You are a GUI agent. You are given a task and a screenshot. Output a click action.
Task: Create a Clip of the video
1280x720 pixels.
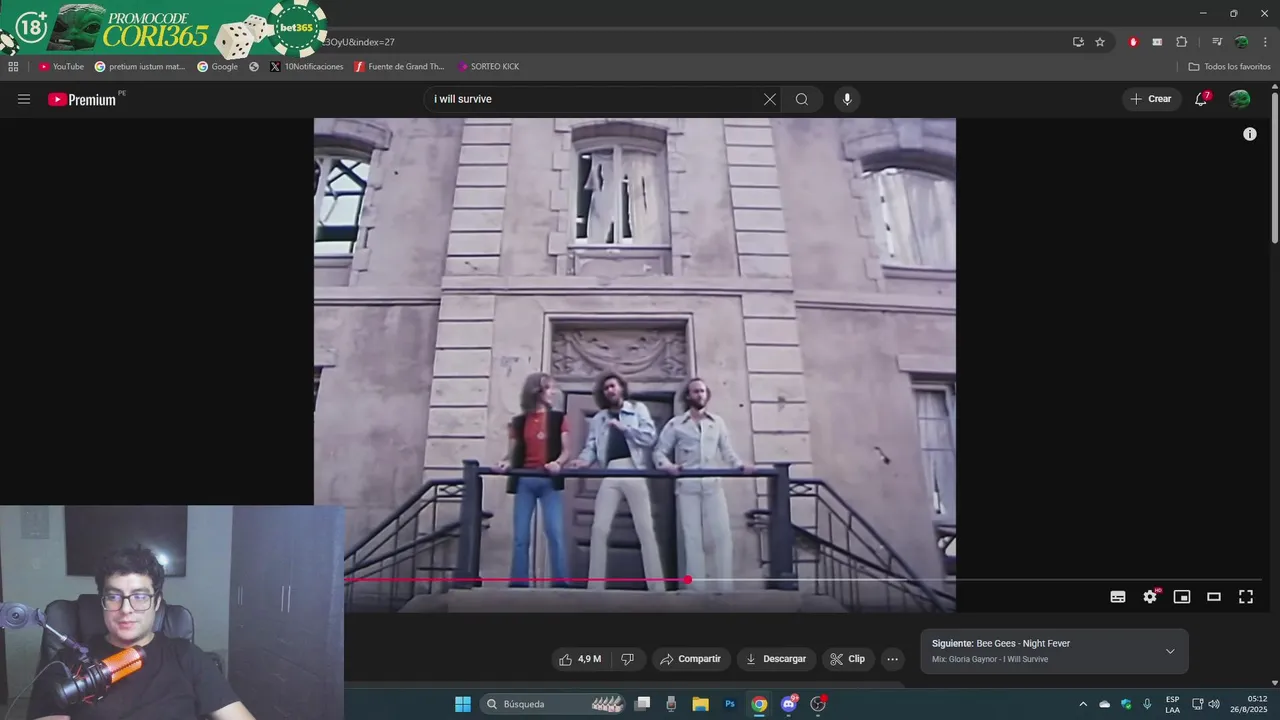pyautogui.click(x=848, y=659)
